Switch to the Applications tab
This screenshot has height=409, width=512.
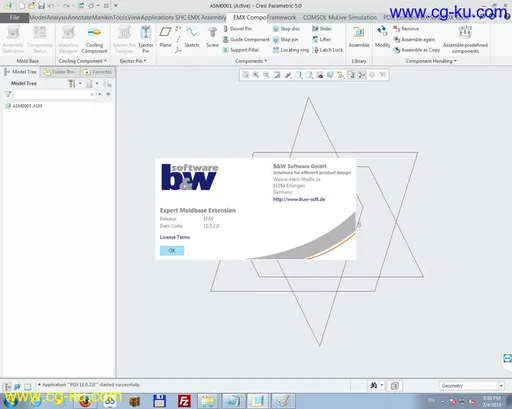coord(157,17)
